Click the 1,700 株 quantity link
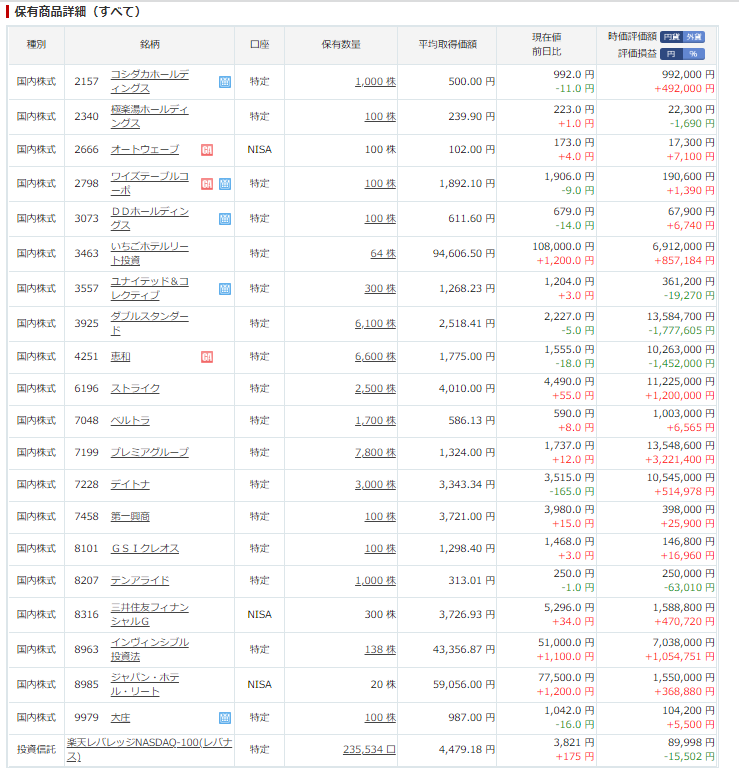 (375, 421)
